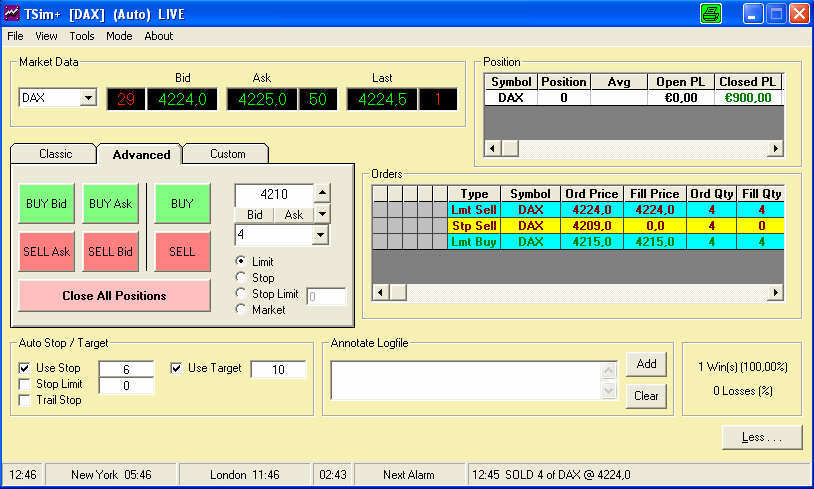Image resolution: width=814 pixels, height=489 pixels.
Task: Choose the Stop Limit order type
Action: point(241,294)
